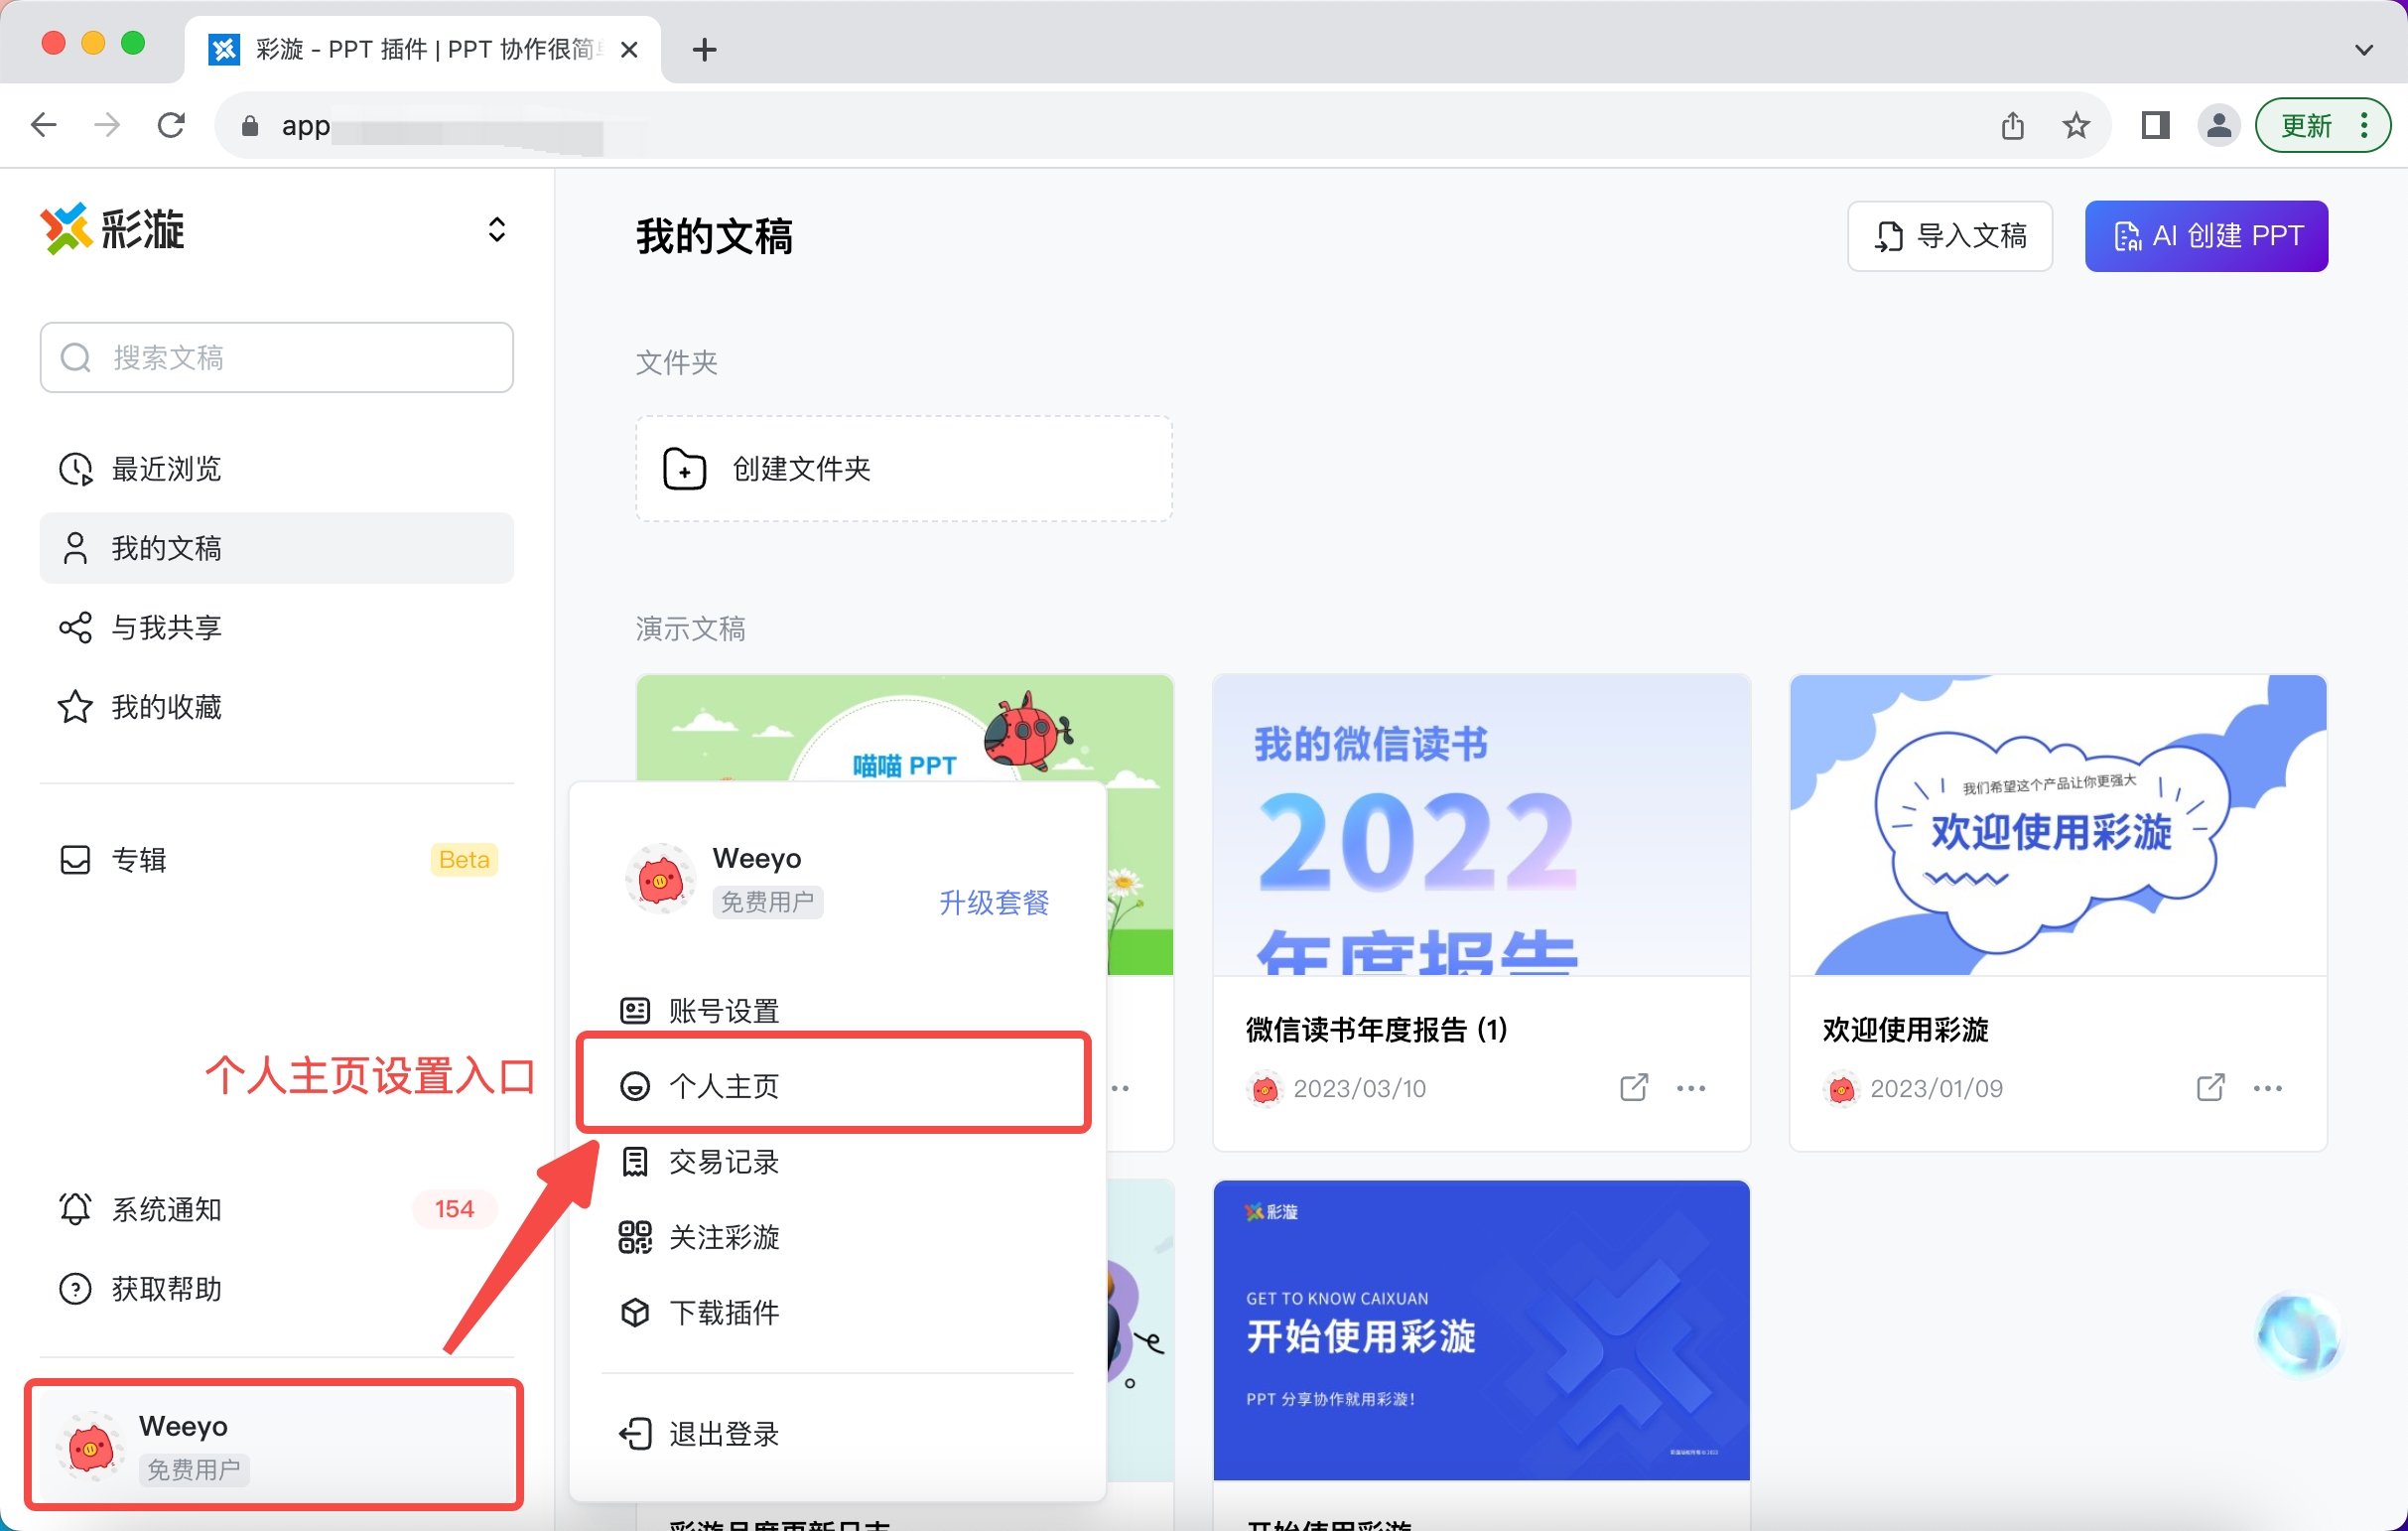Click the Weeyo avatar in popup menu

[660, 879]
